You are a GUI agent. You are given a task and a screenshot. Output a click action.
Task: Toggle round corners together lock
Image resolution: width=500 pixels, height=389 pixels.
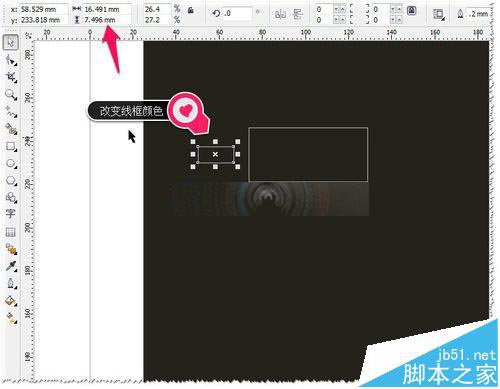pyautogui.click(x=412, y=11)
